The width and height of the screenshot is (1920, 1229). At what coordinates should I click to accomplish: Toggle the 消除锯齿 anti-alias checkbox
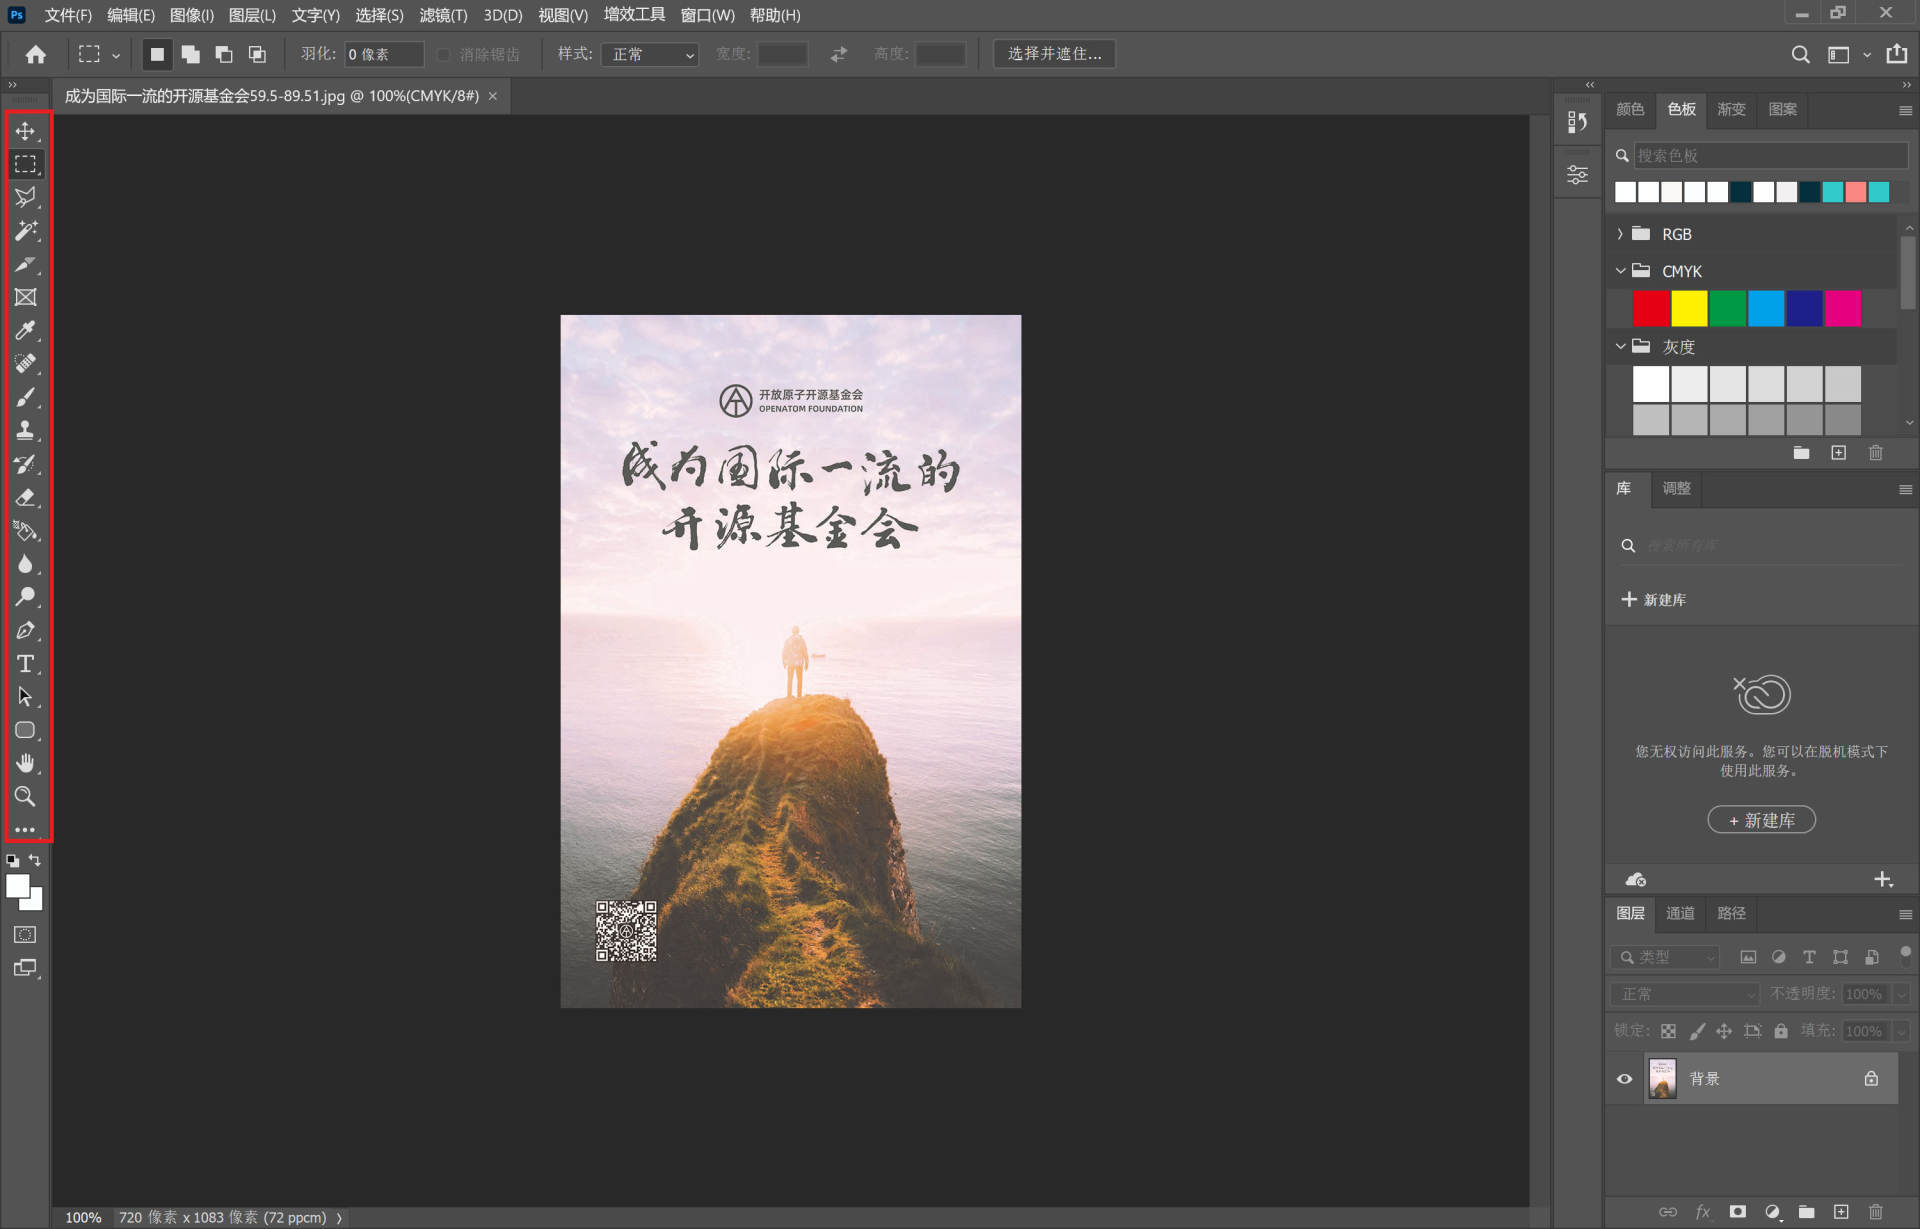[x=444, y=54]
